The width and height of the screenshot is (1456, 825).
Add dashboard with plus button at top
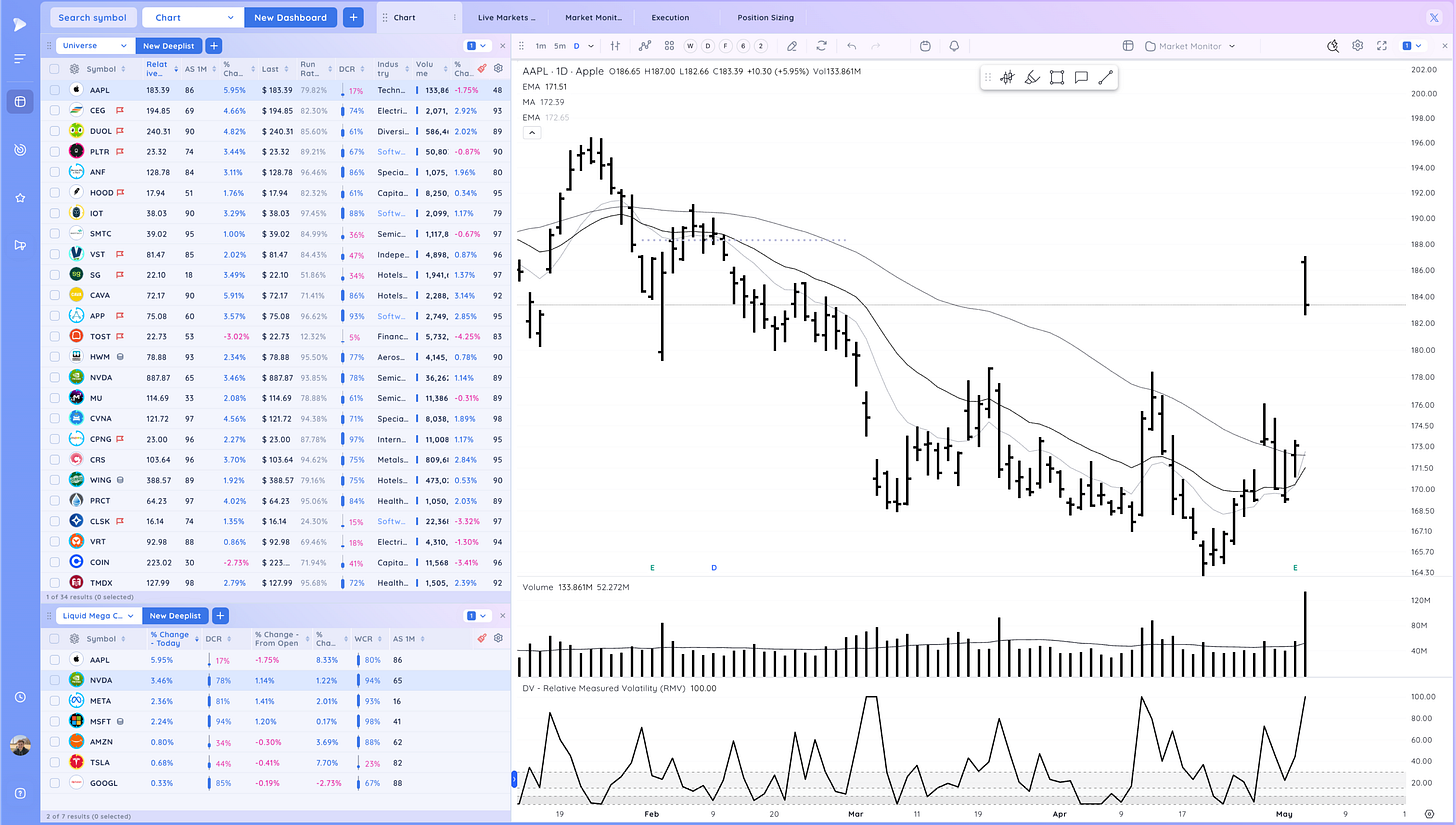coord(353,17)
